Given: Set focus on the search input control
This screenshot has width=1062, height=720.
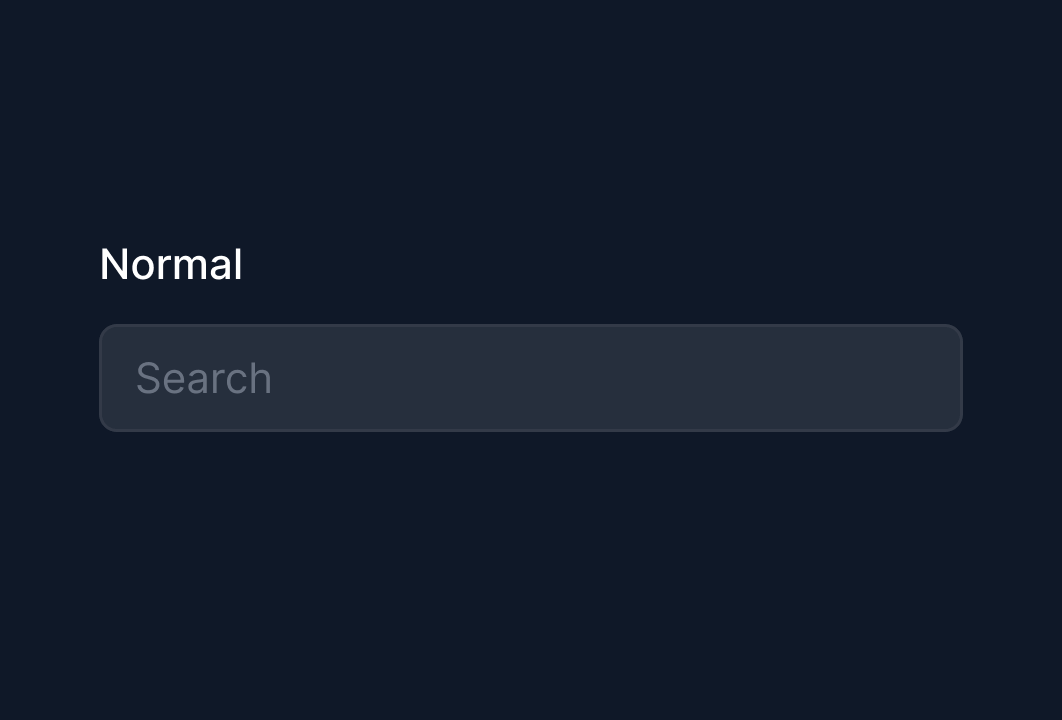Looking at the screenshot, I should pos(530,378).
